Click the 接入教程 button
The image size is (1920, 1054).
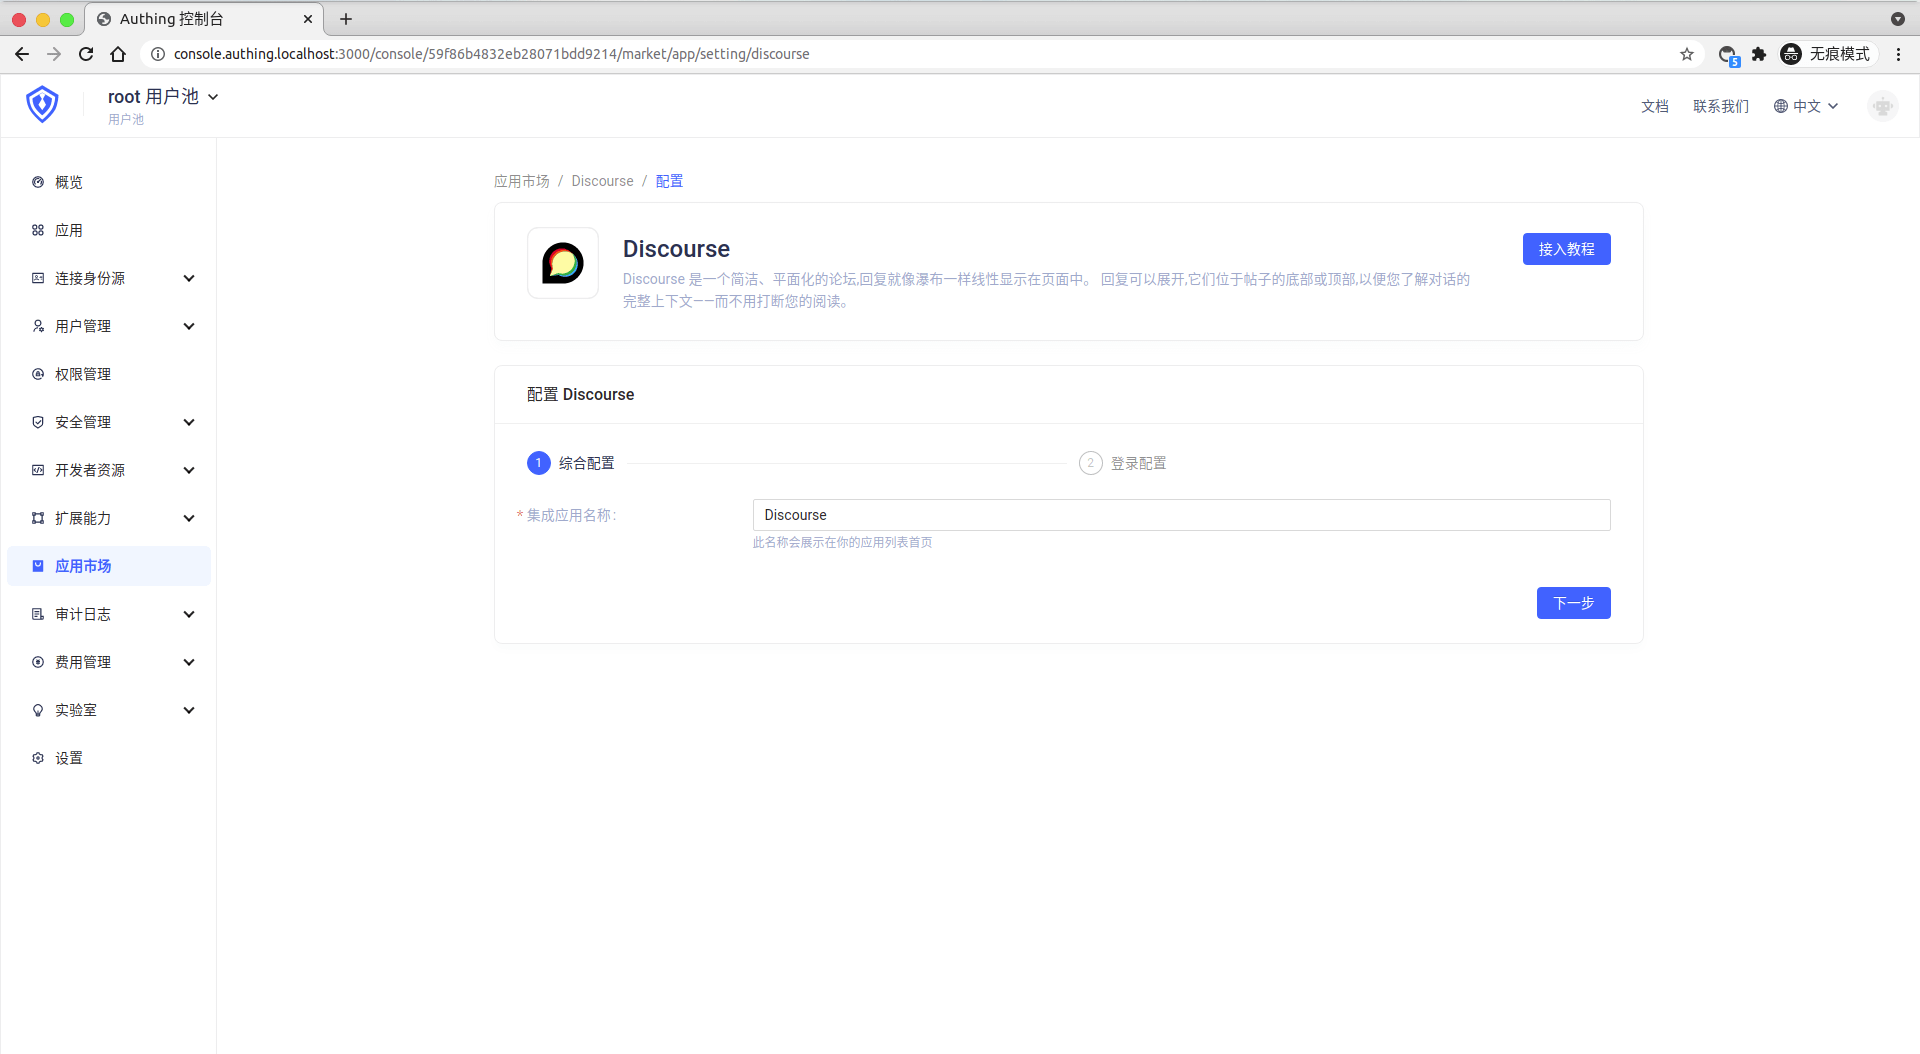1566,249
